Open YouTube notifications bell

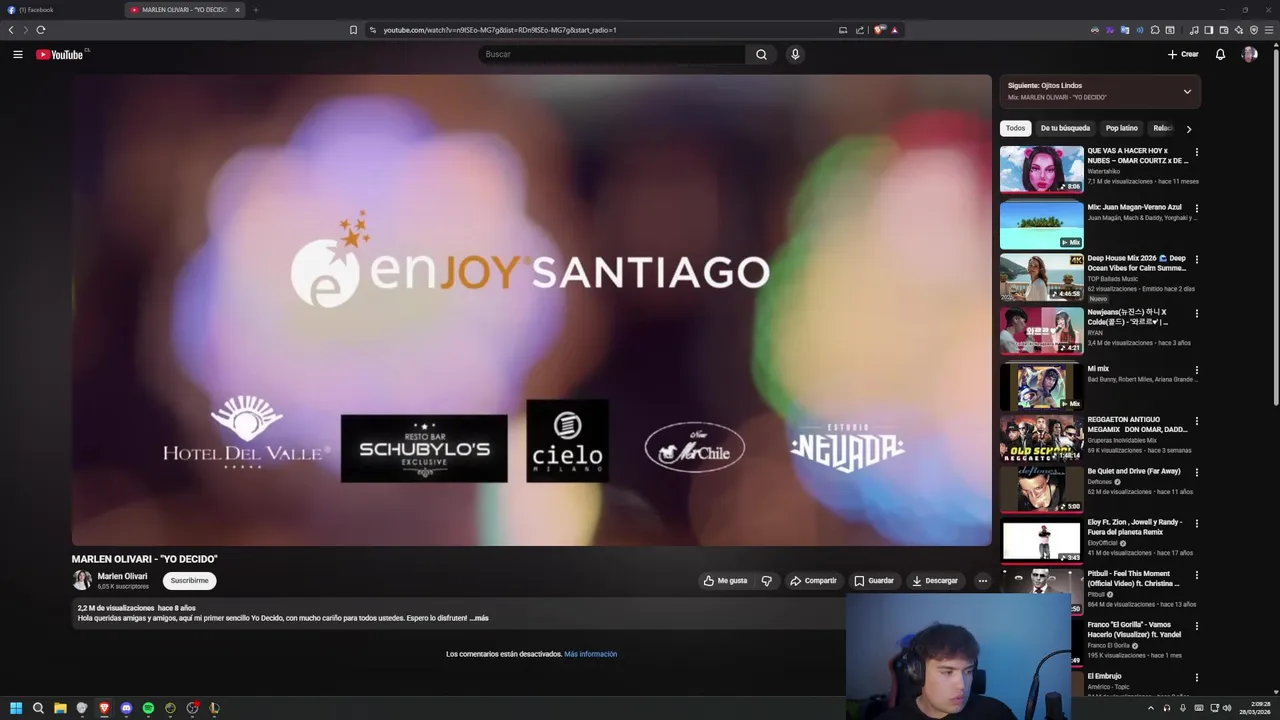click(1220, 54)
